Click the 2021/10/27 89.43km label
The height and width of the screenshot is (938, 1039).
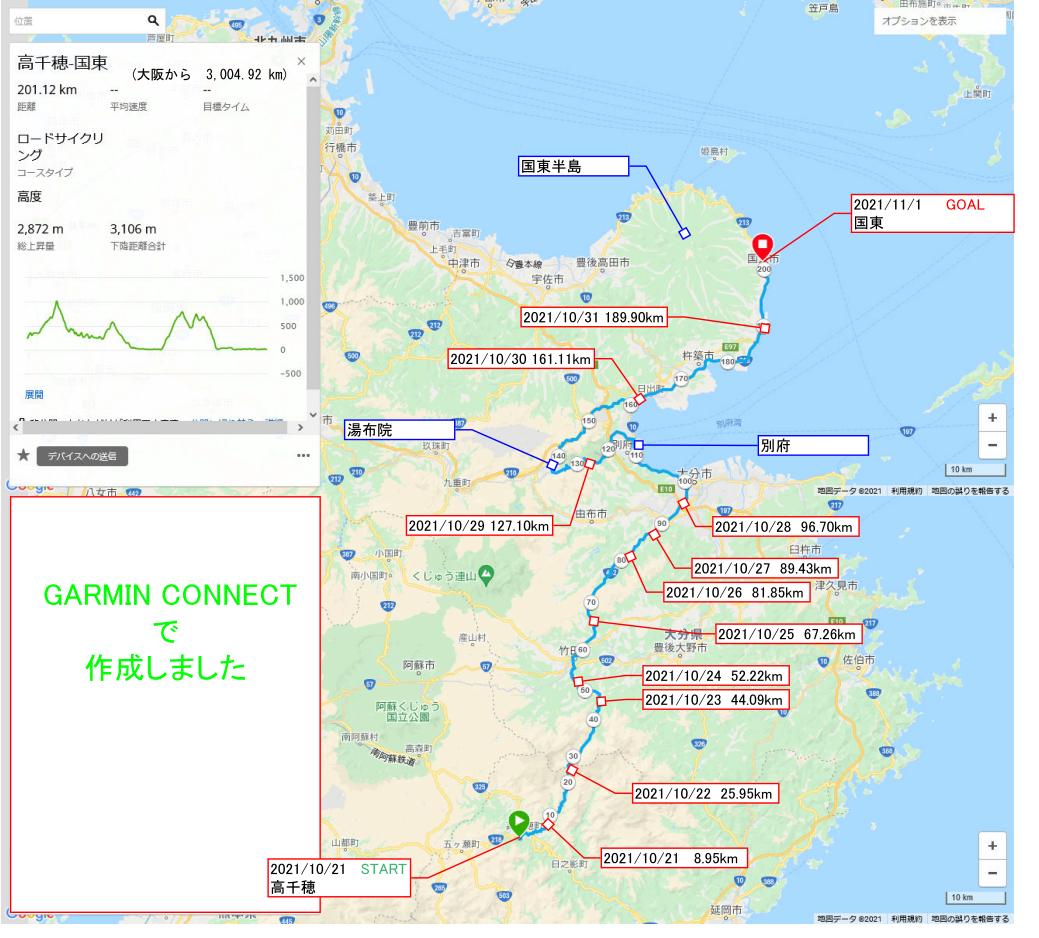point(765,568)
